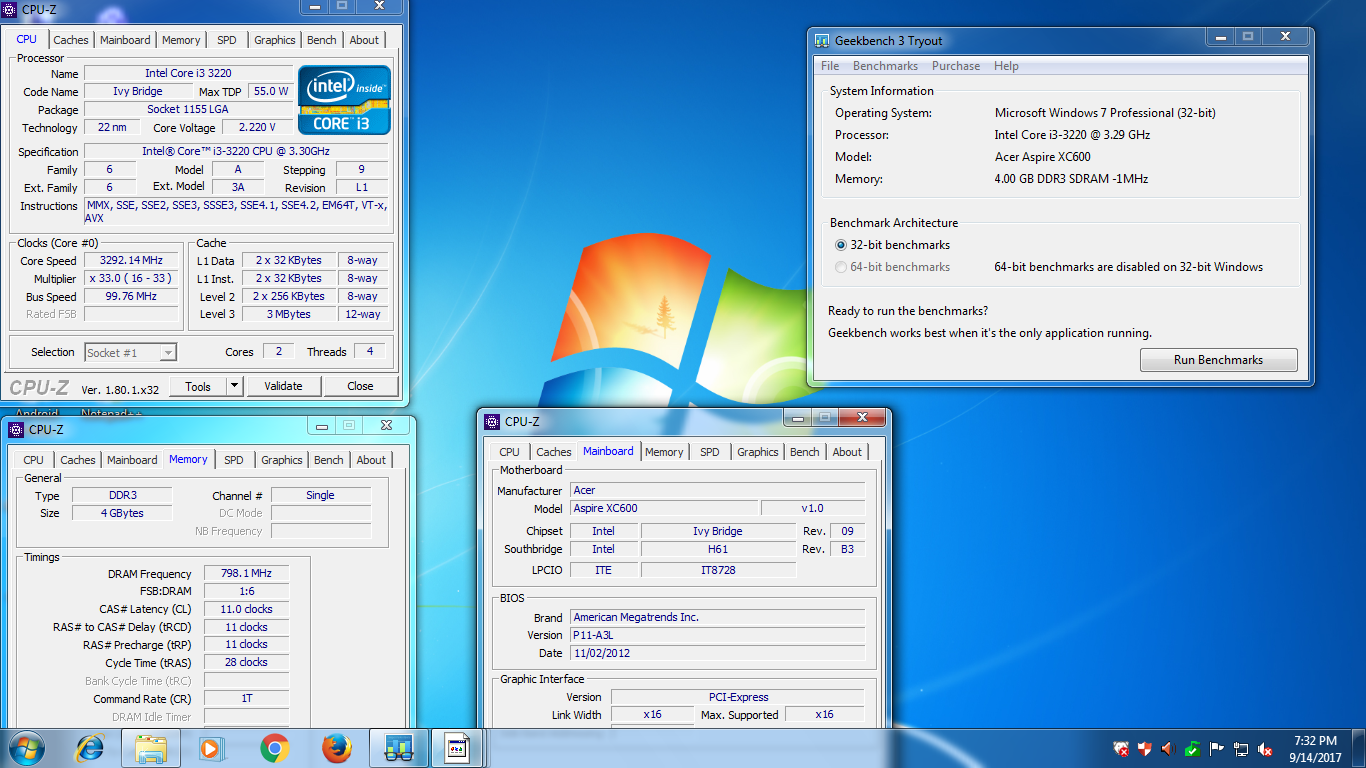Click the muted volume tray icon
The width and height of the screenshot is (1366, 768).
pyautogui.click(x=1265, y=748)
